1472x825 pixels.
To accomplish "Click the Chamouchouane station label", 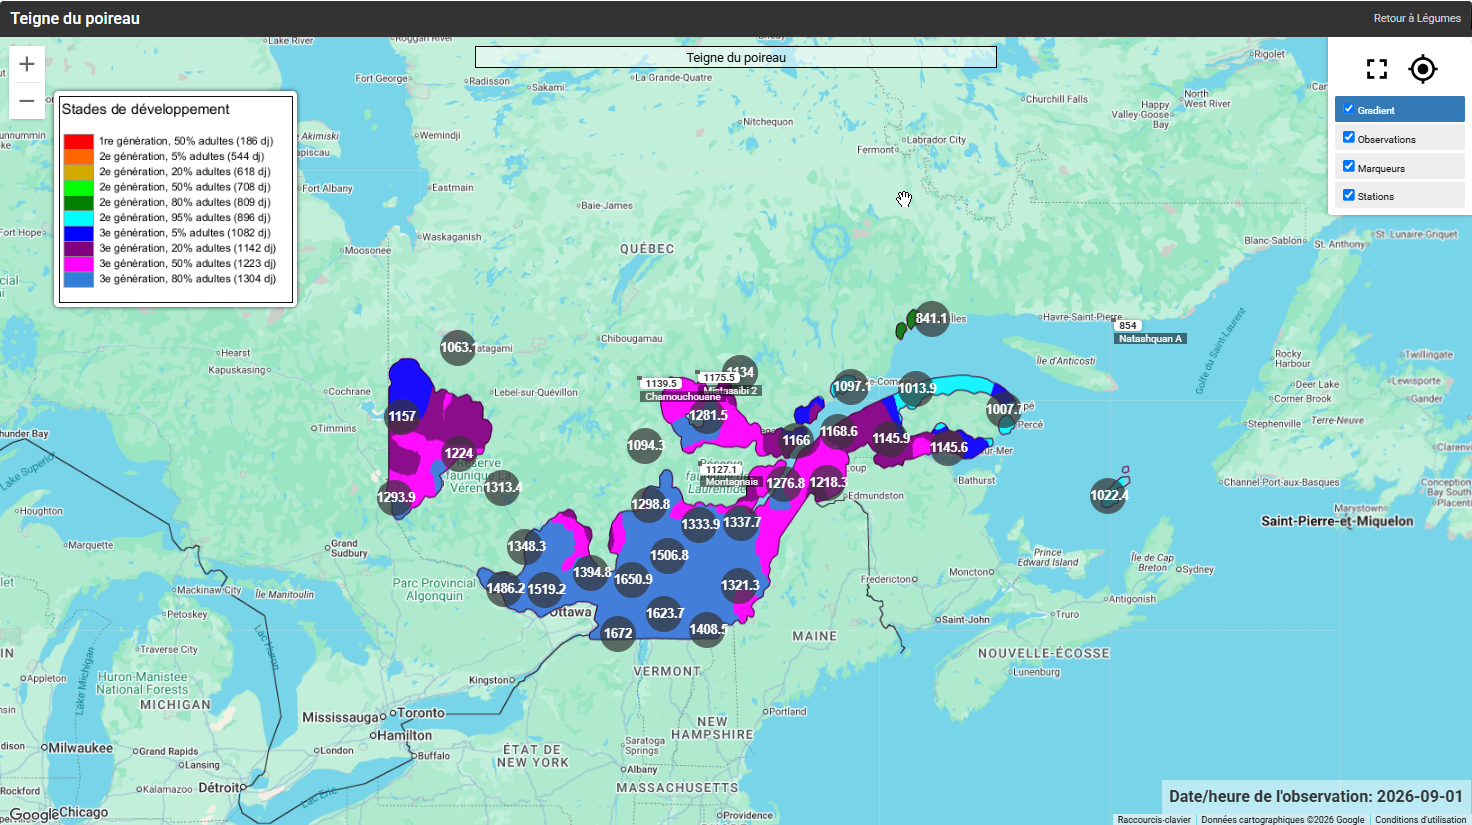I will coord(683,397).
